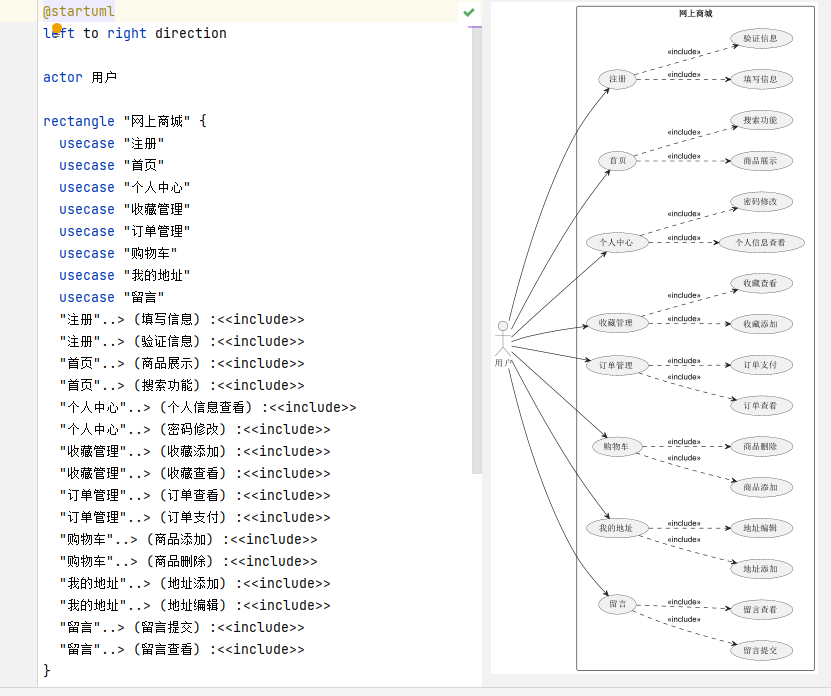
Task: Click the 填写信息 oval in the diagram
Action: (761, 80)
